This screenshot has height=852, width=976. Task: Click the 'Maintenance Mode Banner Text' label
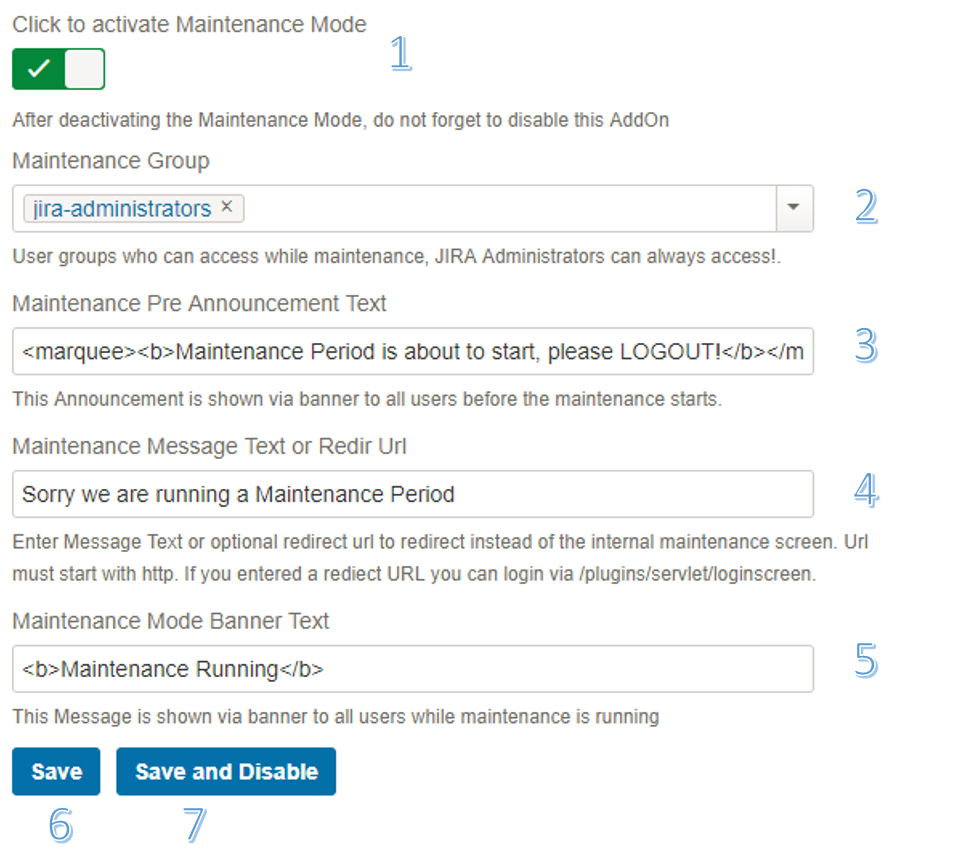(171, 621)
